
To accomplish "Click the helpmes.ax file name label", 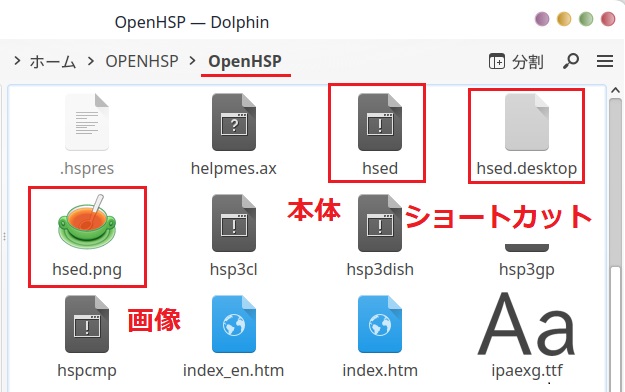I will point(234,168).
